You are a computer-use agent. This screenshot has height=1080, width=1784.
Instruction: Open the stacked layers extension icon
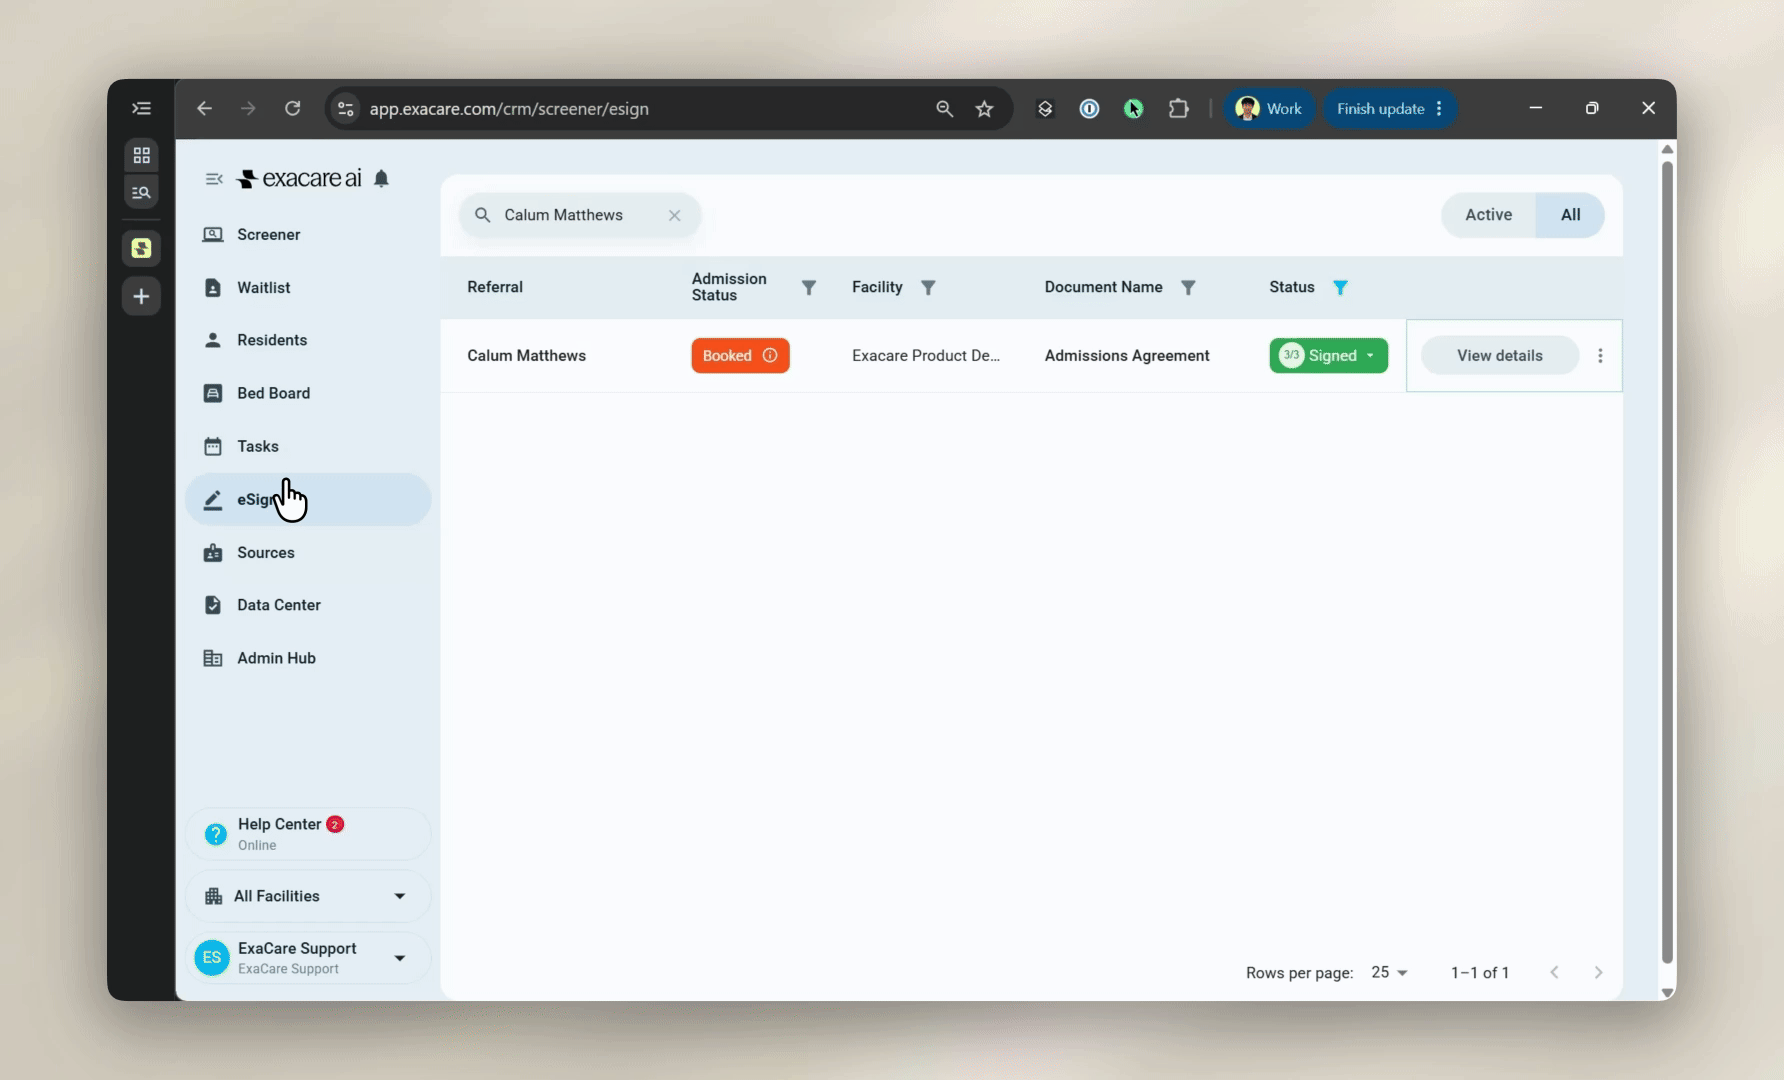tap(1045, 109)
